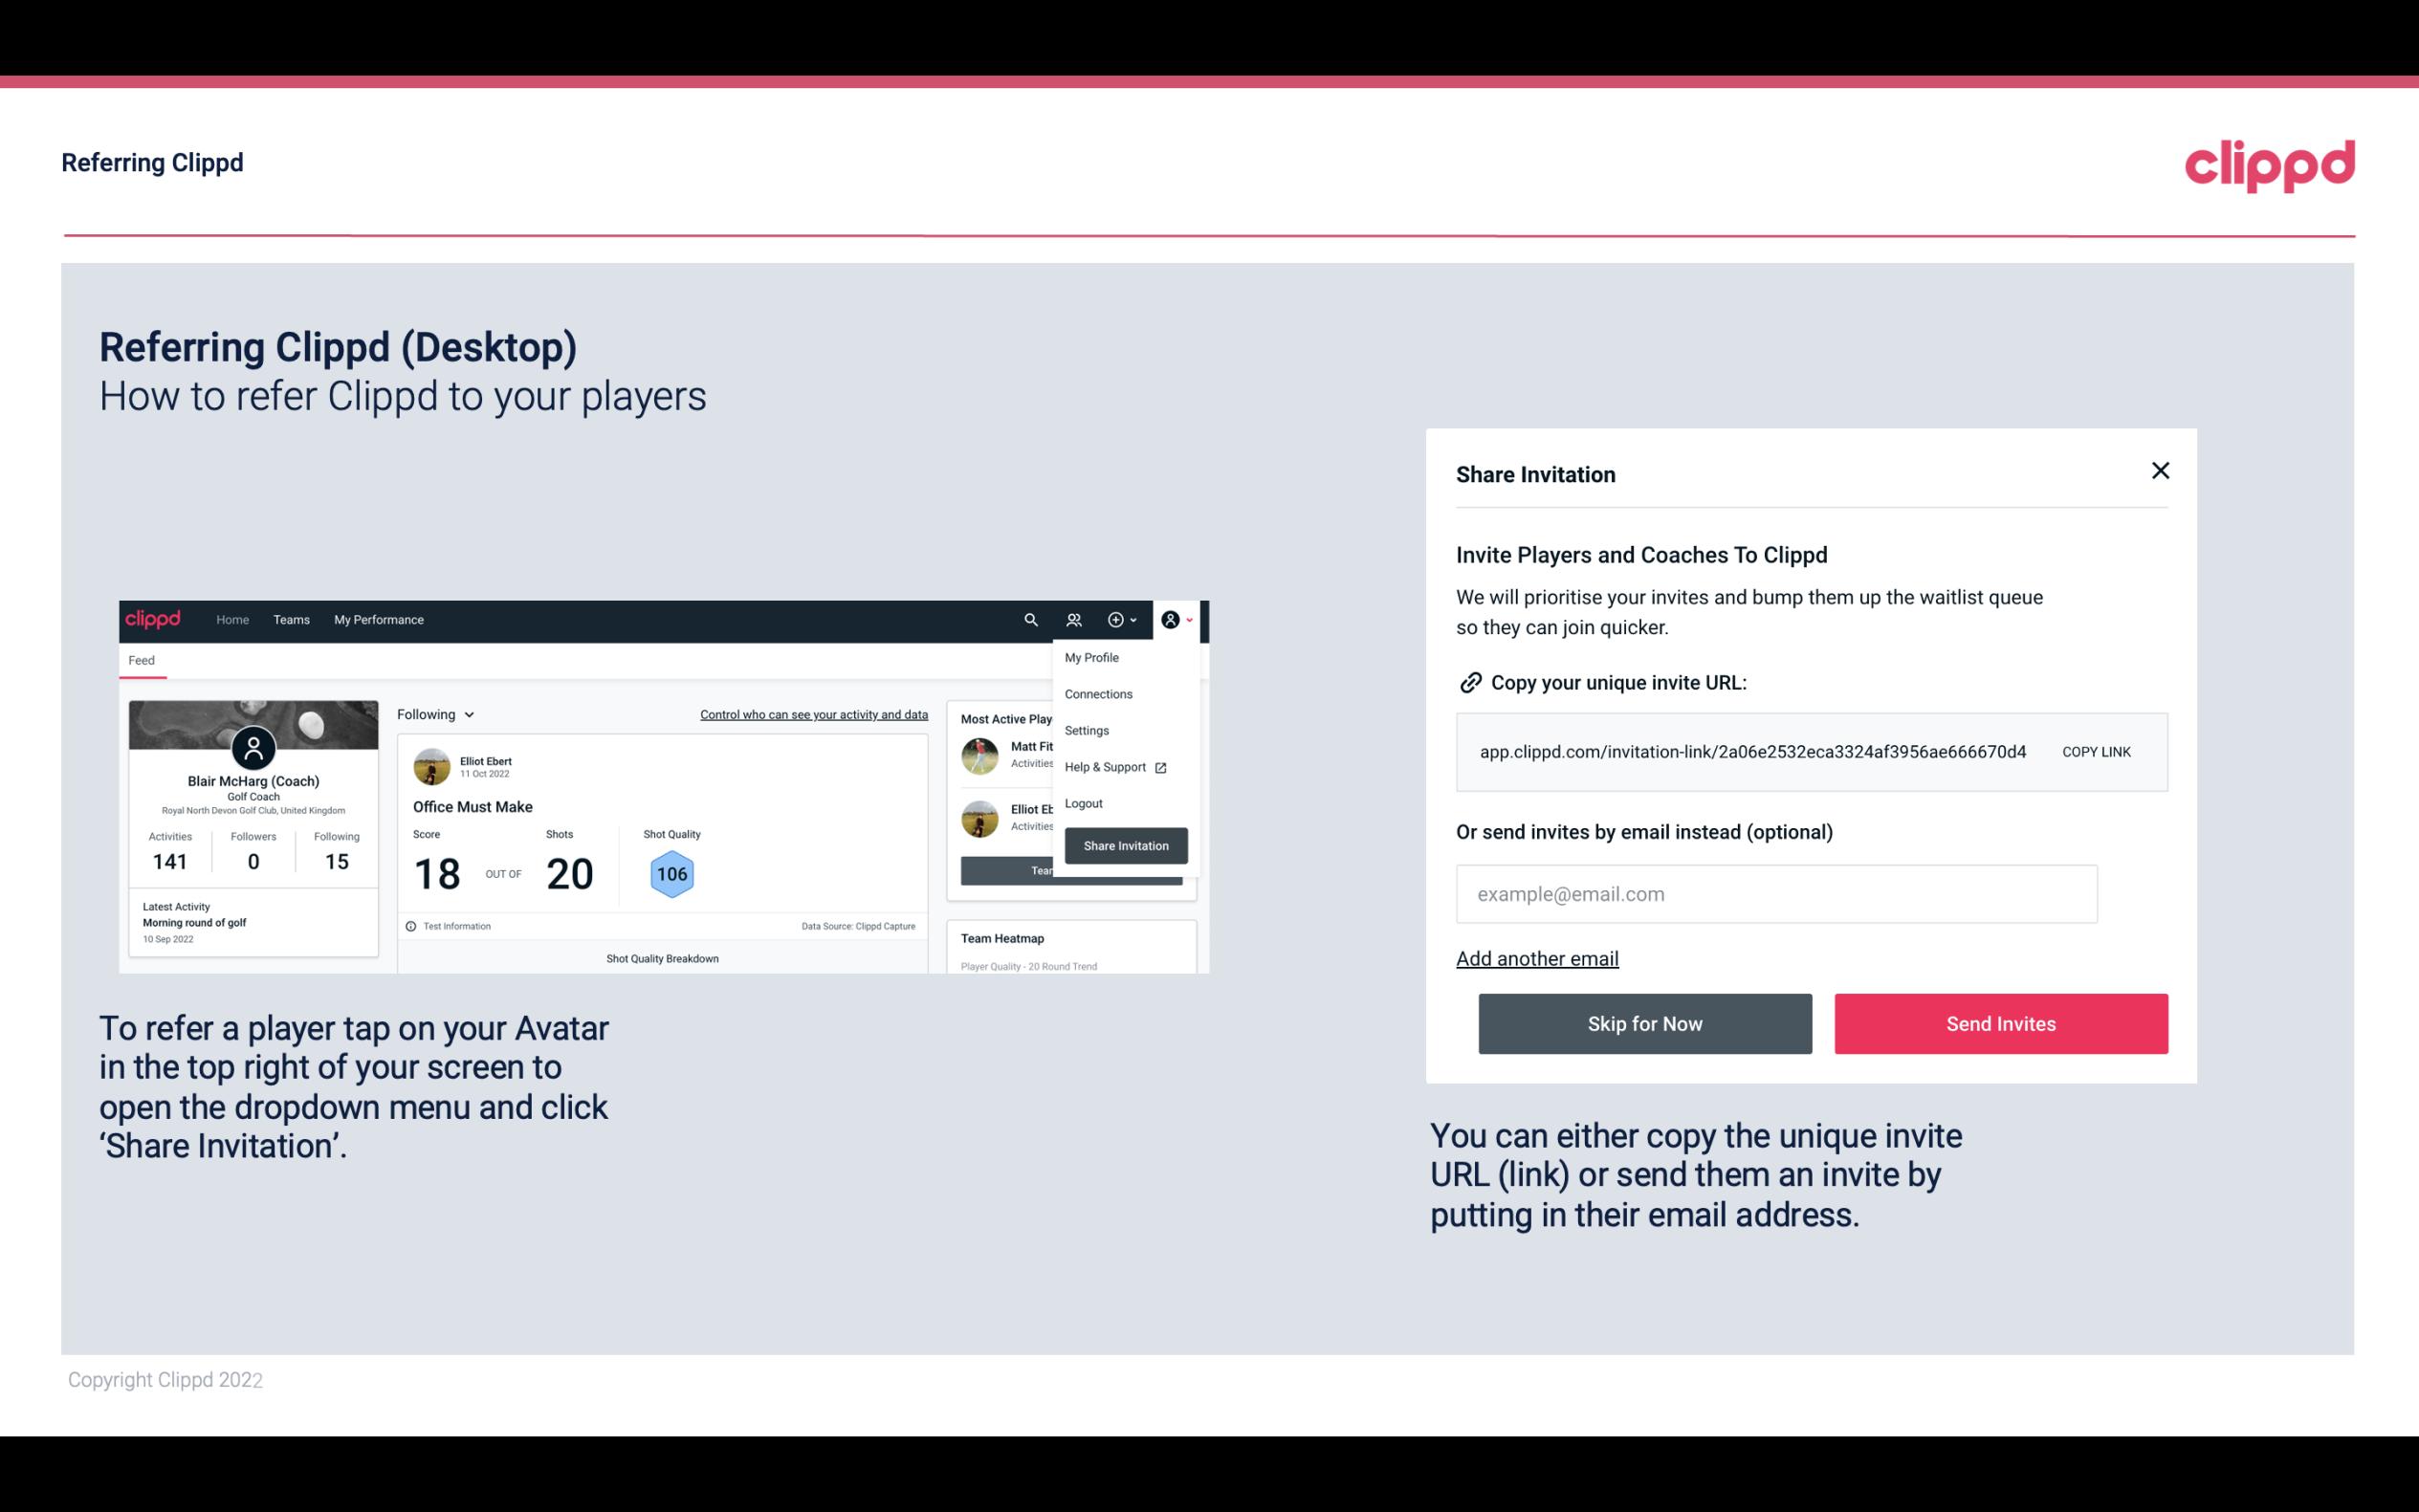Image resolution: width=2419 pixels, height=1512 pixels.
Task: Select the 'Share Invitation' menu item
Action: (x=1125, y=844)
